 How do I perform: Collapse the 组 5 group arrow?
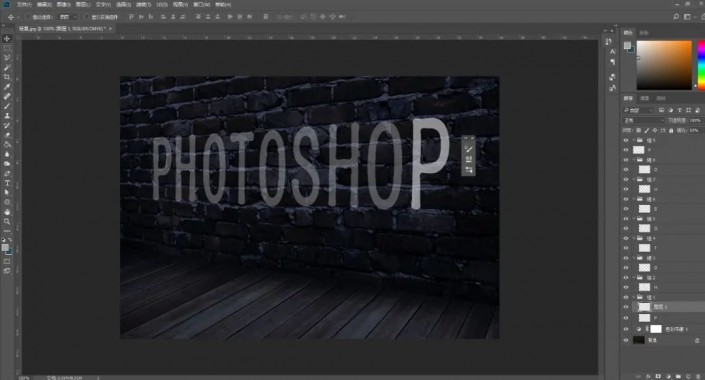(x=634, y=219)
